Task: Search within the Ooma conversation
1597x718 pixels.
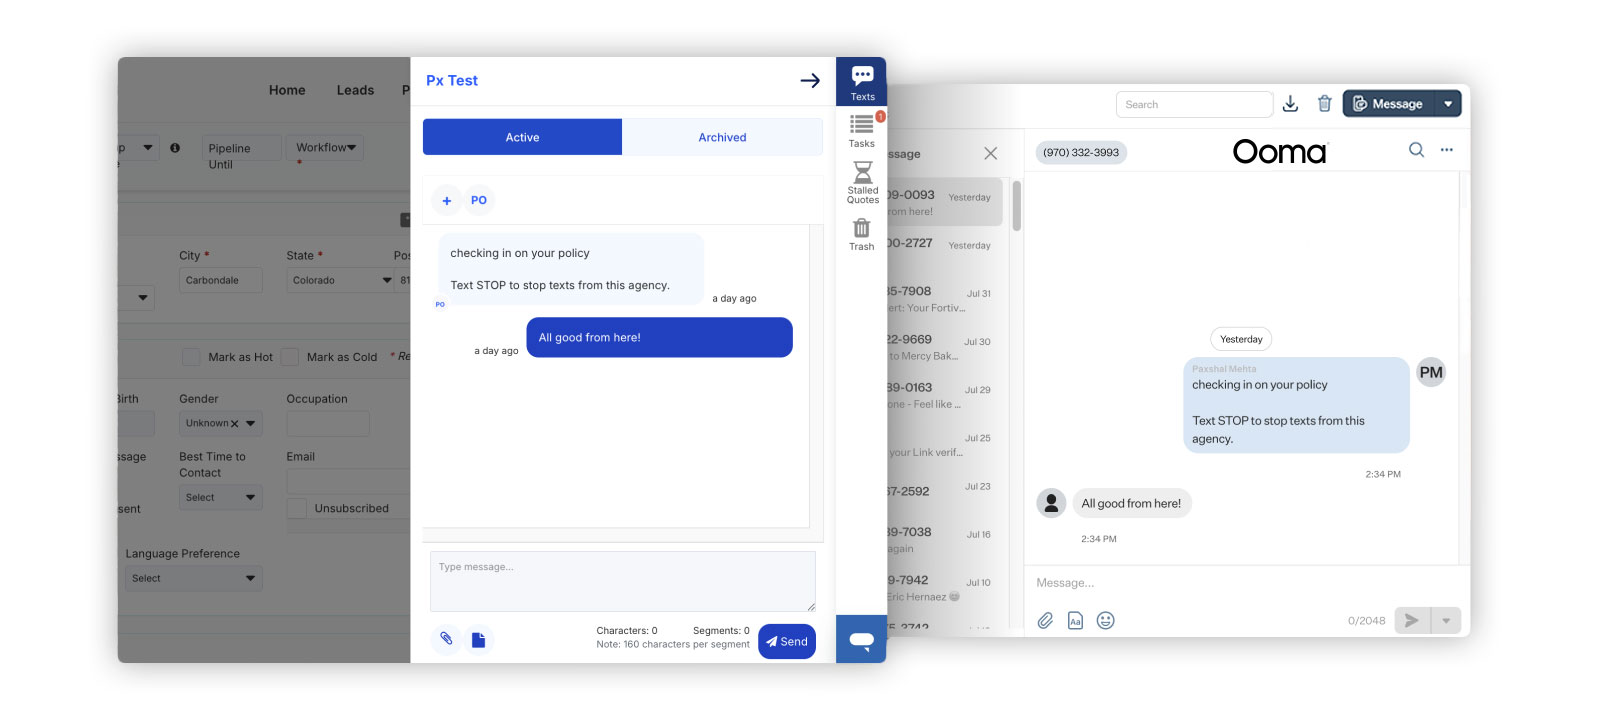Action: click(x=1416, y=150)
